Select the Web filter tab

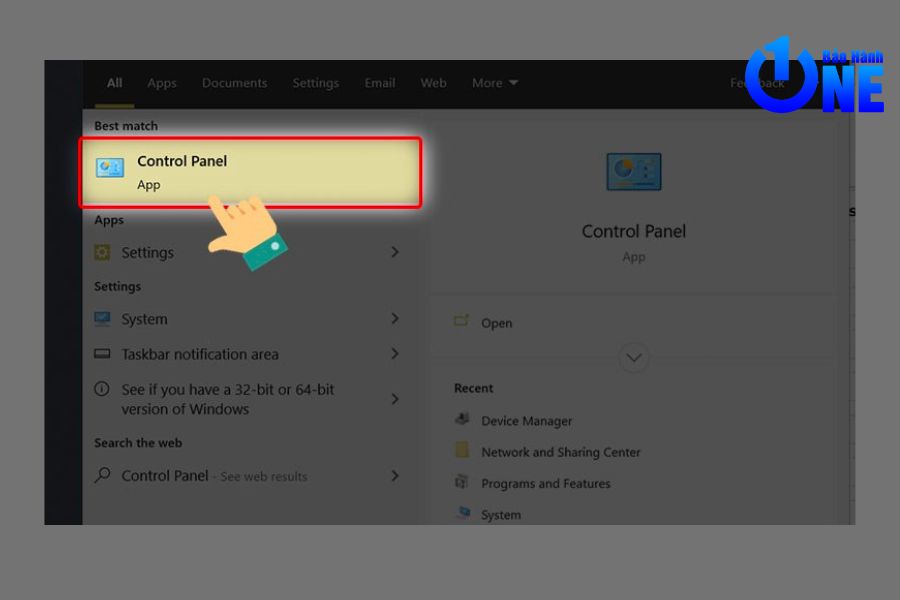pyautogui.click(x=433, y=83)
